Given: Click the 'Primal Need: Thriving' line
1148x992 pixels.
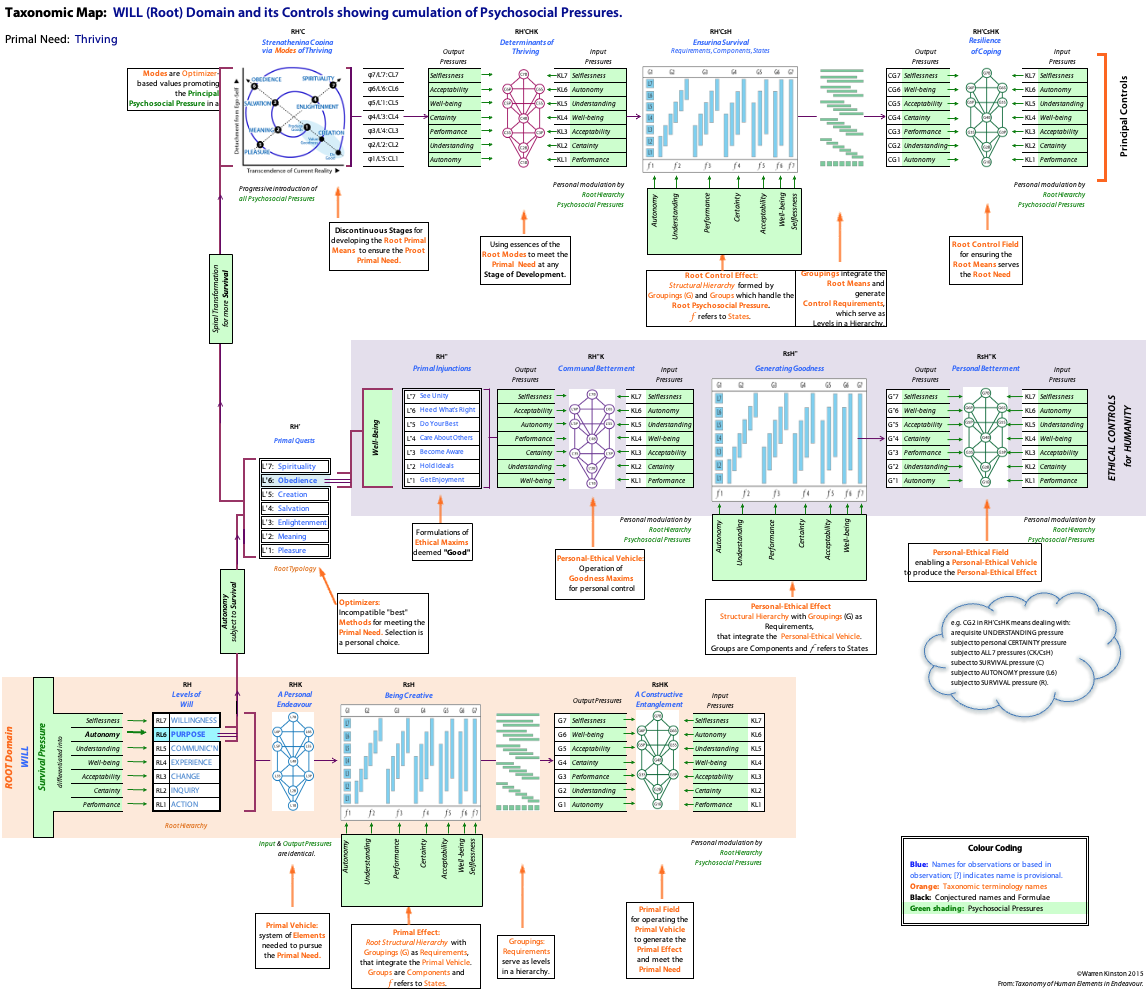Looking at the screenshot, I should coord(62,40).
